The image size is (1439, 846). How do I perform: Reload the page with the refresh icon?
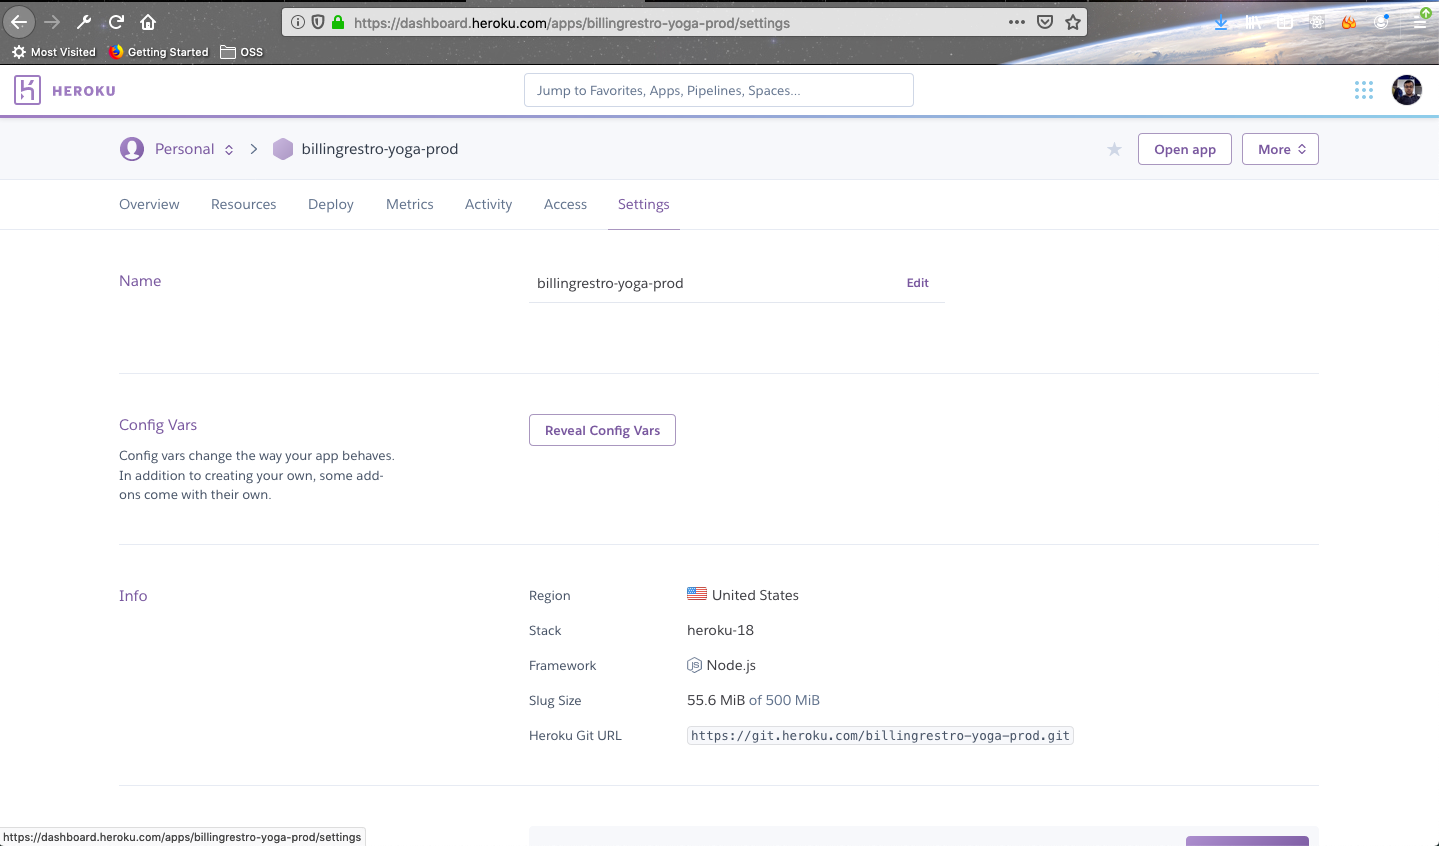pos(116,21)
